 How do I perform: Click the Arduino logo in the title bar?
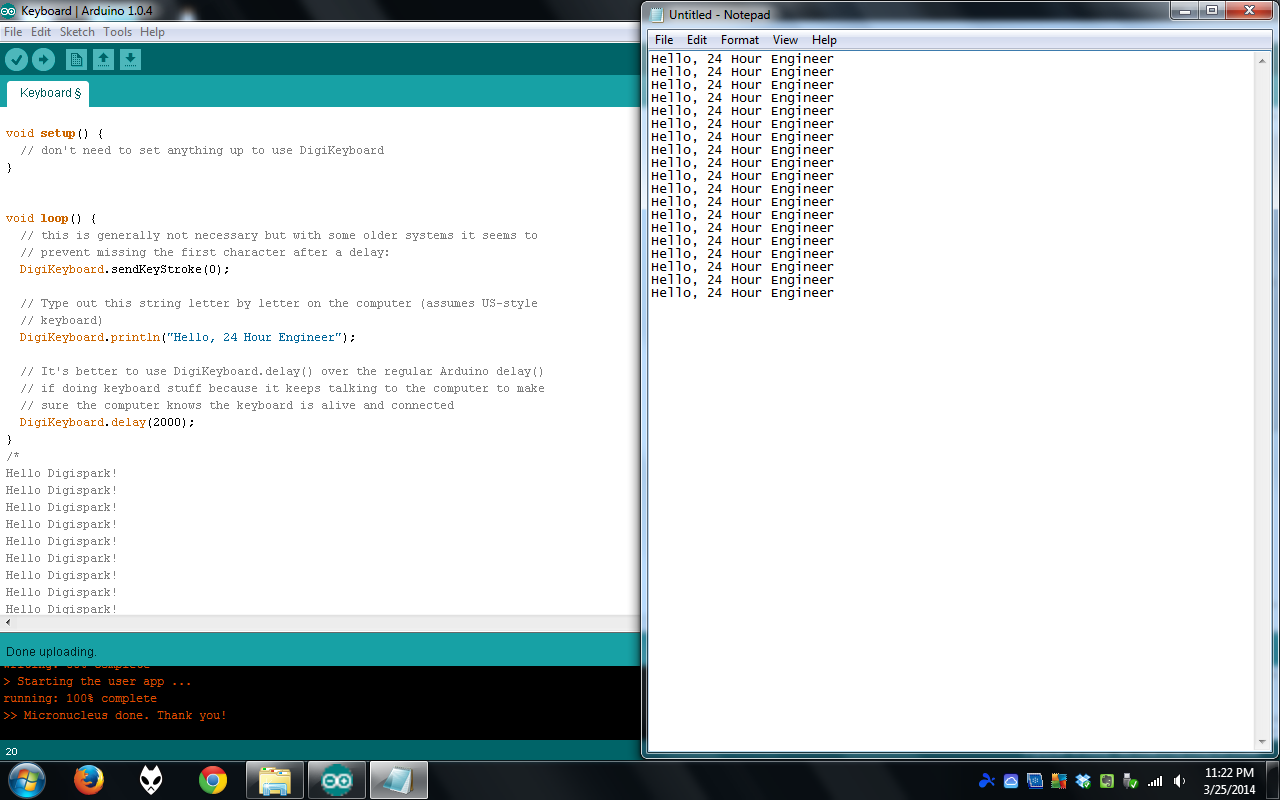(10, 11)
